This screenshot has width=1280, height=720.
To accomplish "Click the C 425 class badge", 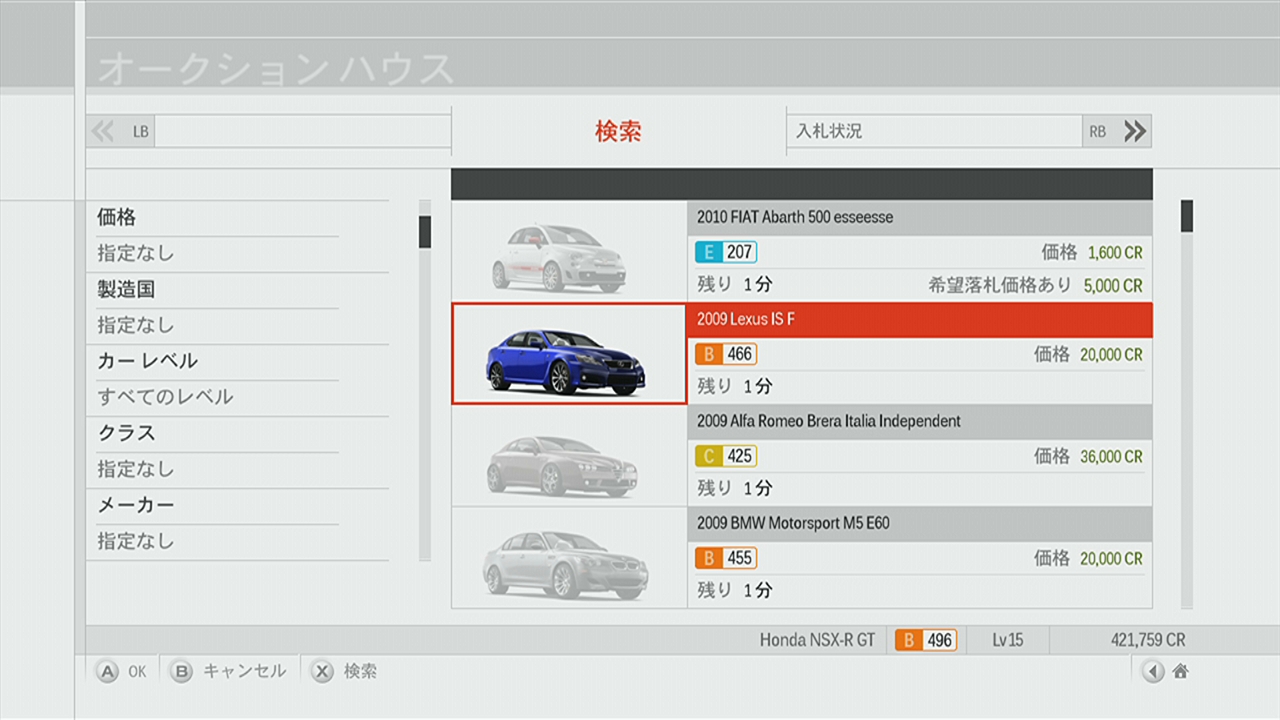I will (x=726, y=456).
